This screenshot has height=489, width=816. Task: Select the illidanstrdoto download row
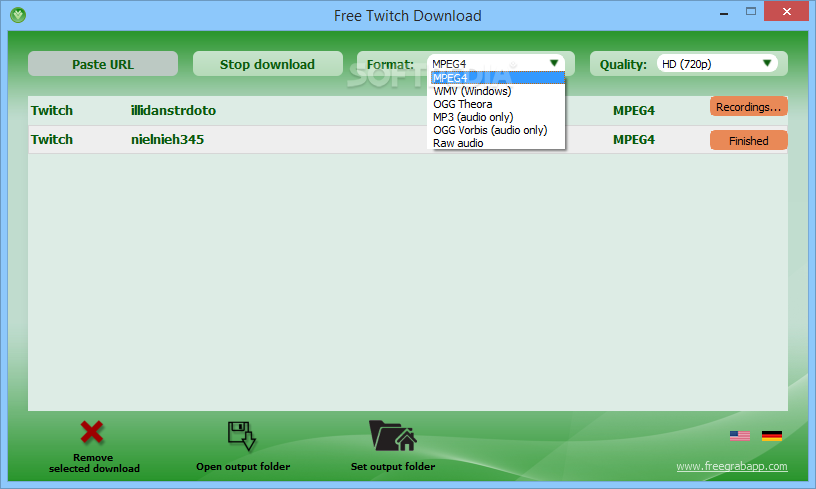(407, 110)
